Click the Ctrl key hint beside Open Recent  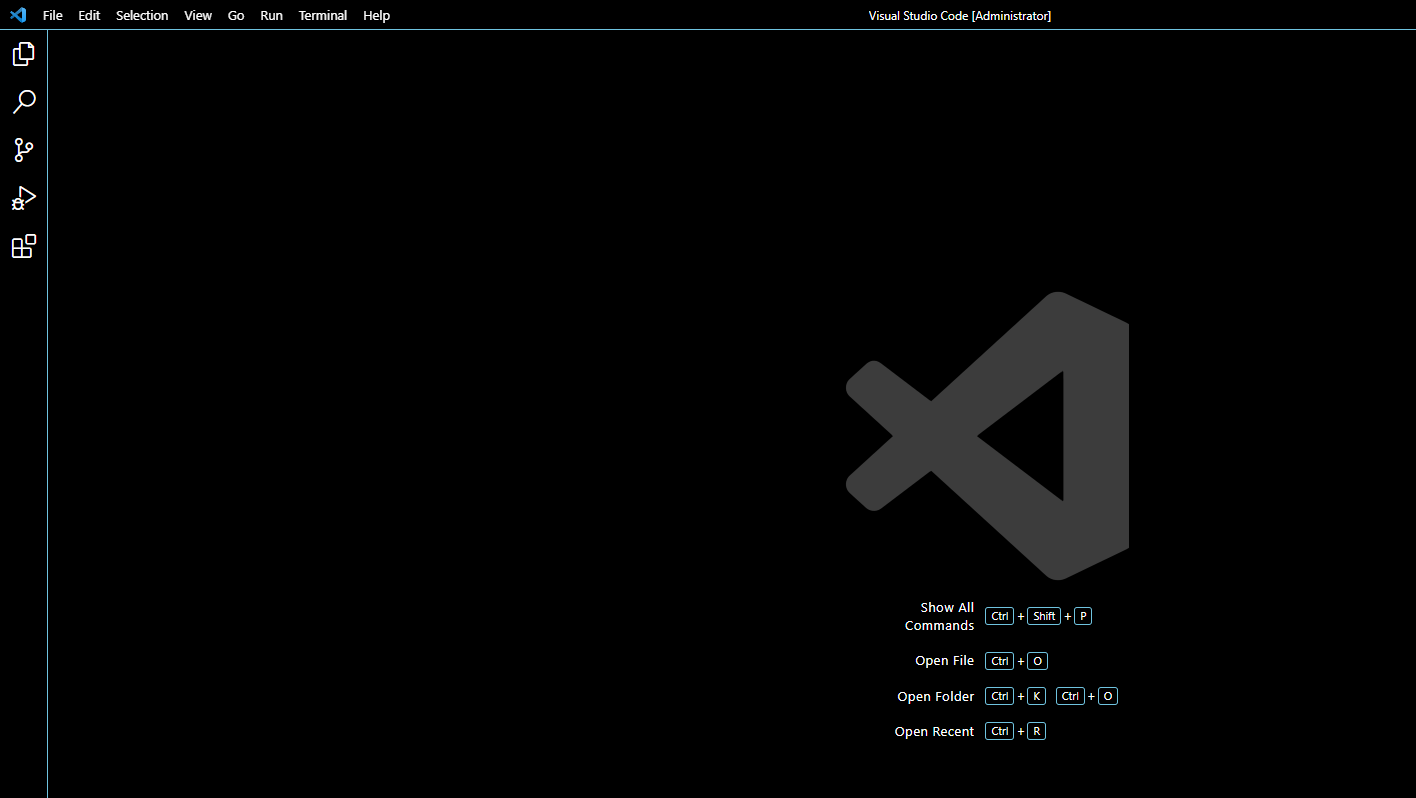(1000, 732)
